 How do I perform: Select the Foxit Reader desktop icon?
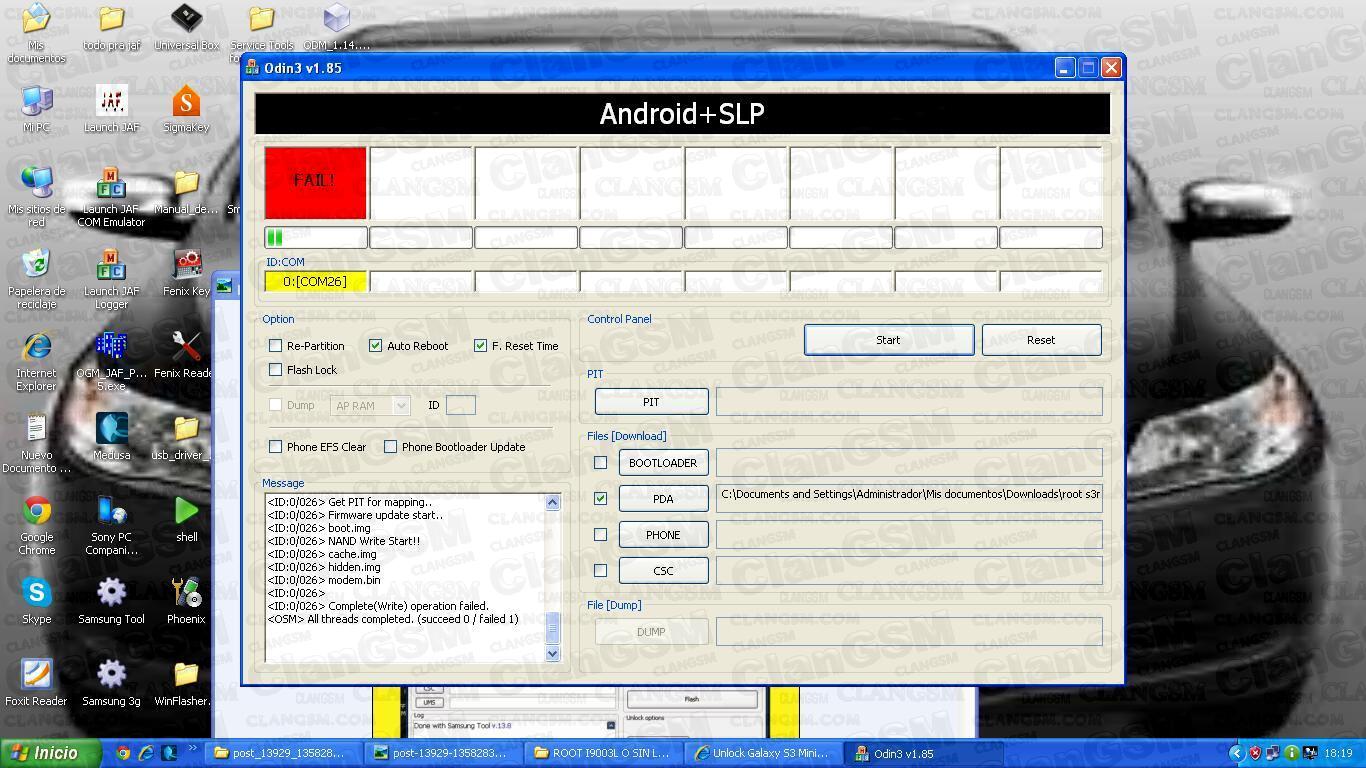(x=37, y=683)
